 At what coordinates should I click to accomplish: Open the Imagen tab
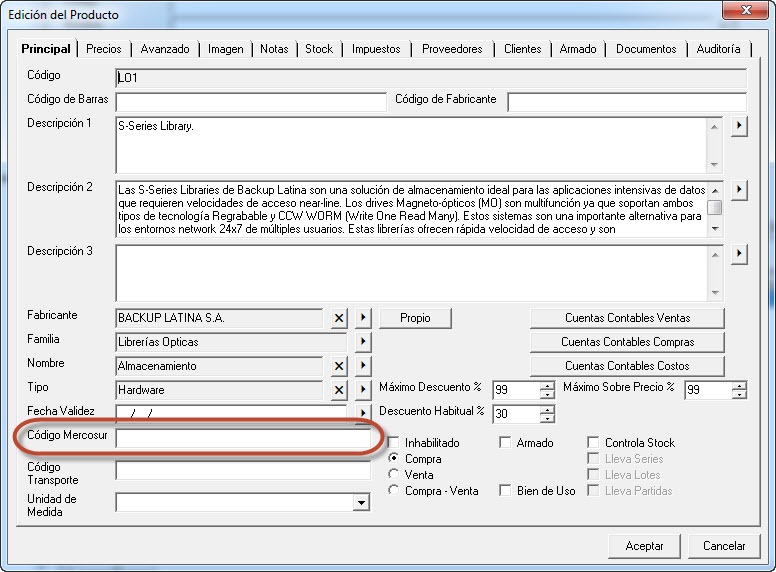pyautogui.click(x=225, y=49)
